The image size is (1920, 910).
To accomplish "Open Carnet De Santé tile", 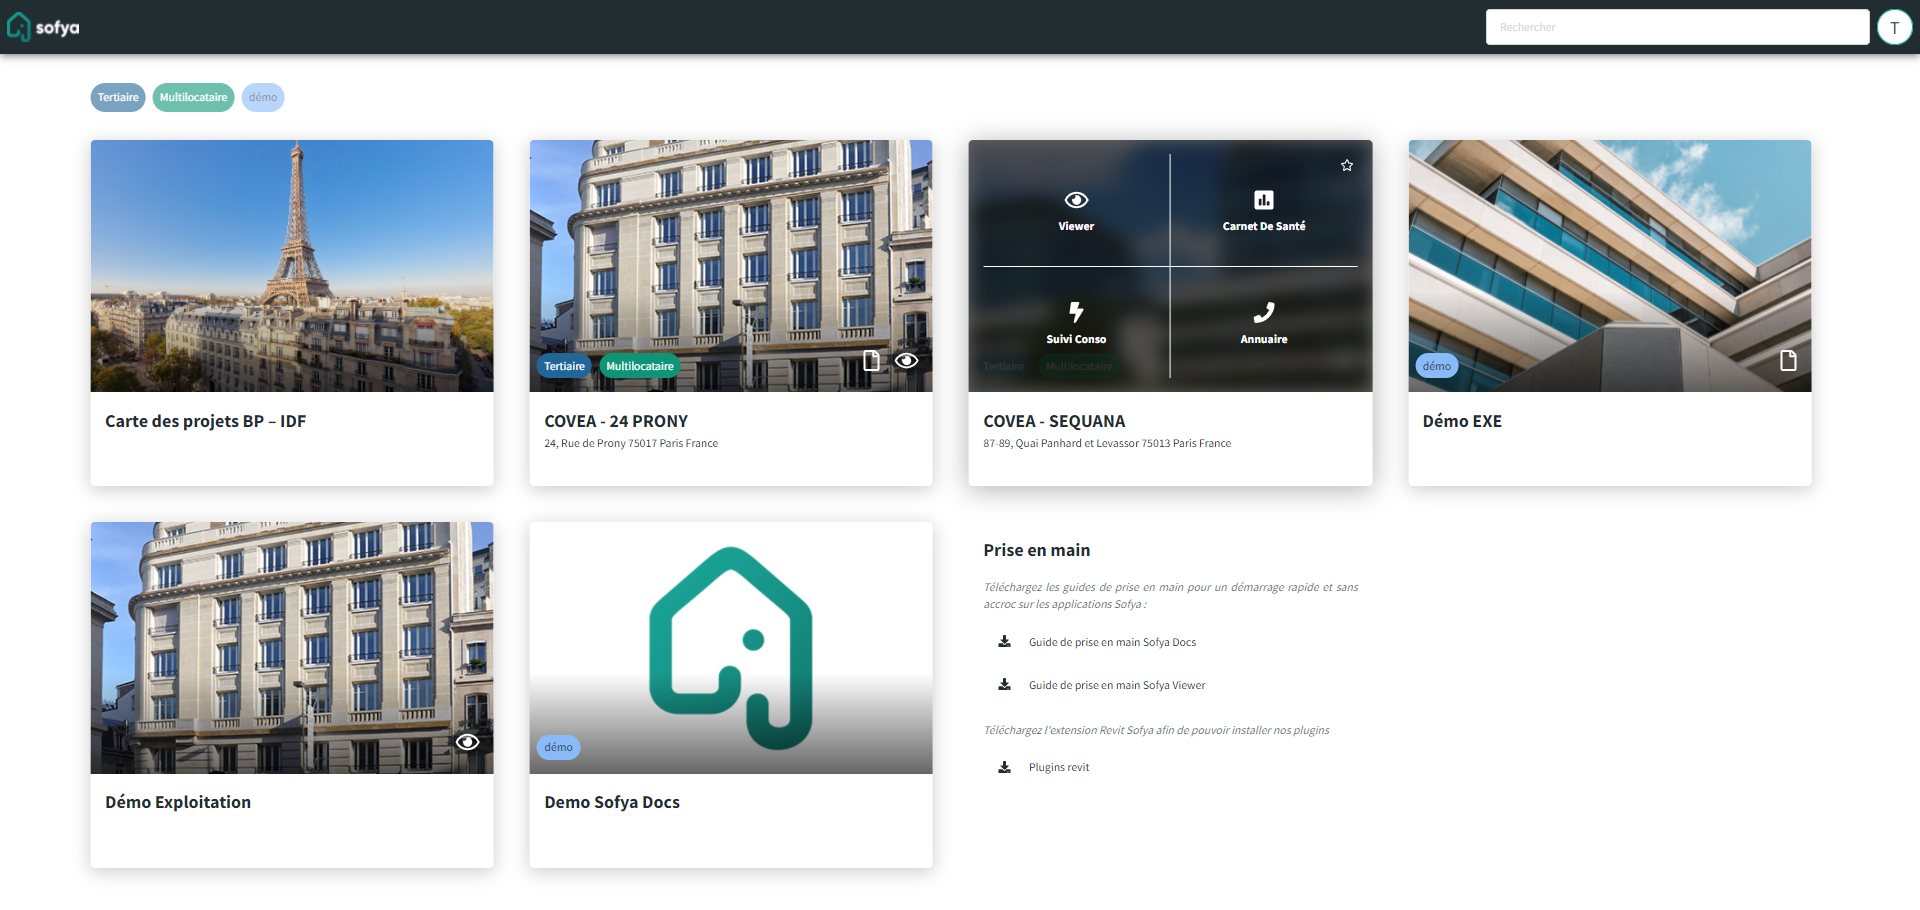I will [1263, 210].
